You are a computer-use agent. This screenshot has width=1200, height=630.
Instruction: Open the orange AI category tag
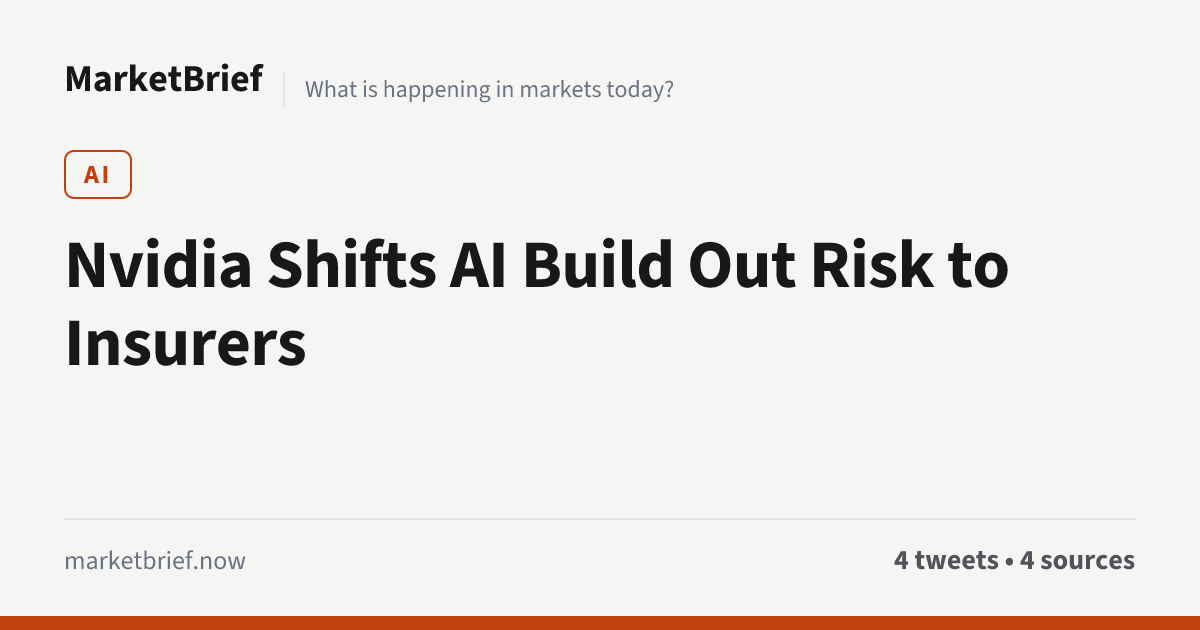(98, 175)
